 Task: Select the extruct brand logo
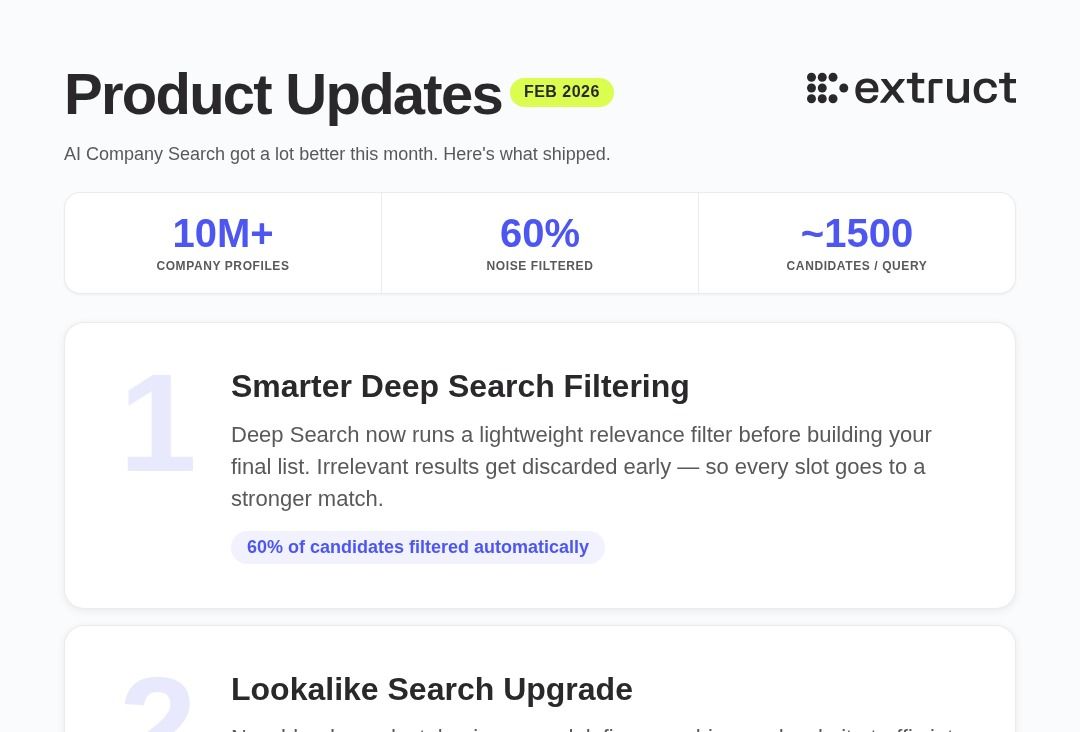pyautogui.click(x=911, y=88)
